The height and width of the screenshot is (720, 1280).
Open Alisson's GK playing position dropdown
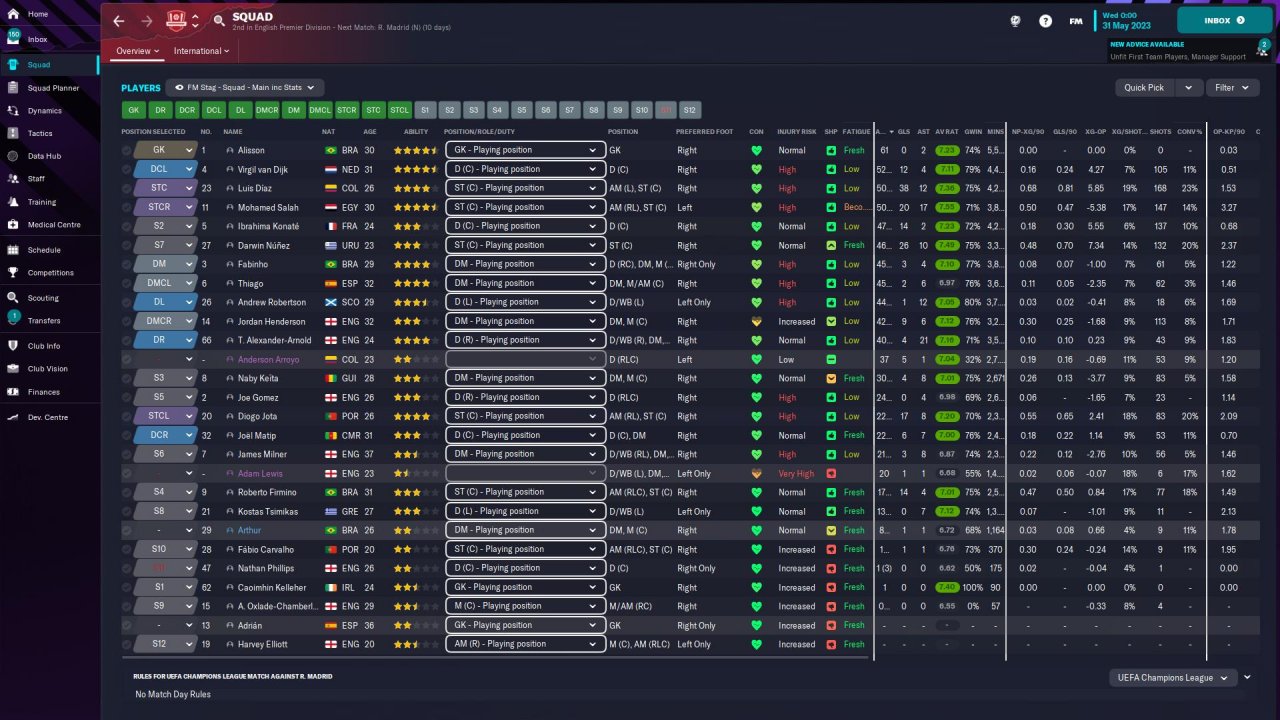click(526, 150)
